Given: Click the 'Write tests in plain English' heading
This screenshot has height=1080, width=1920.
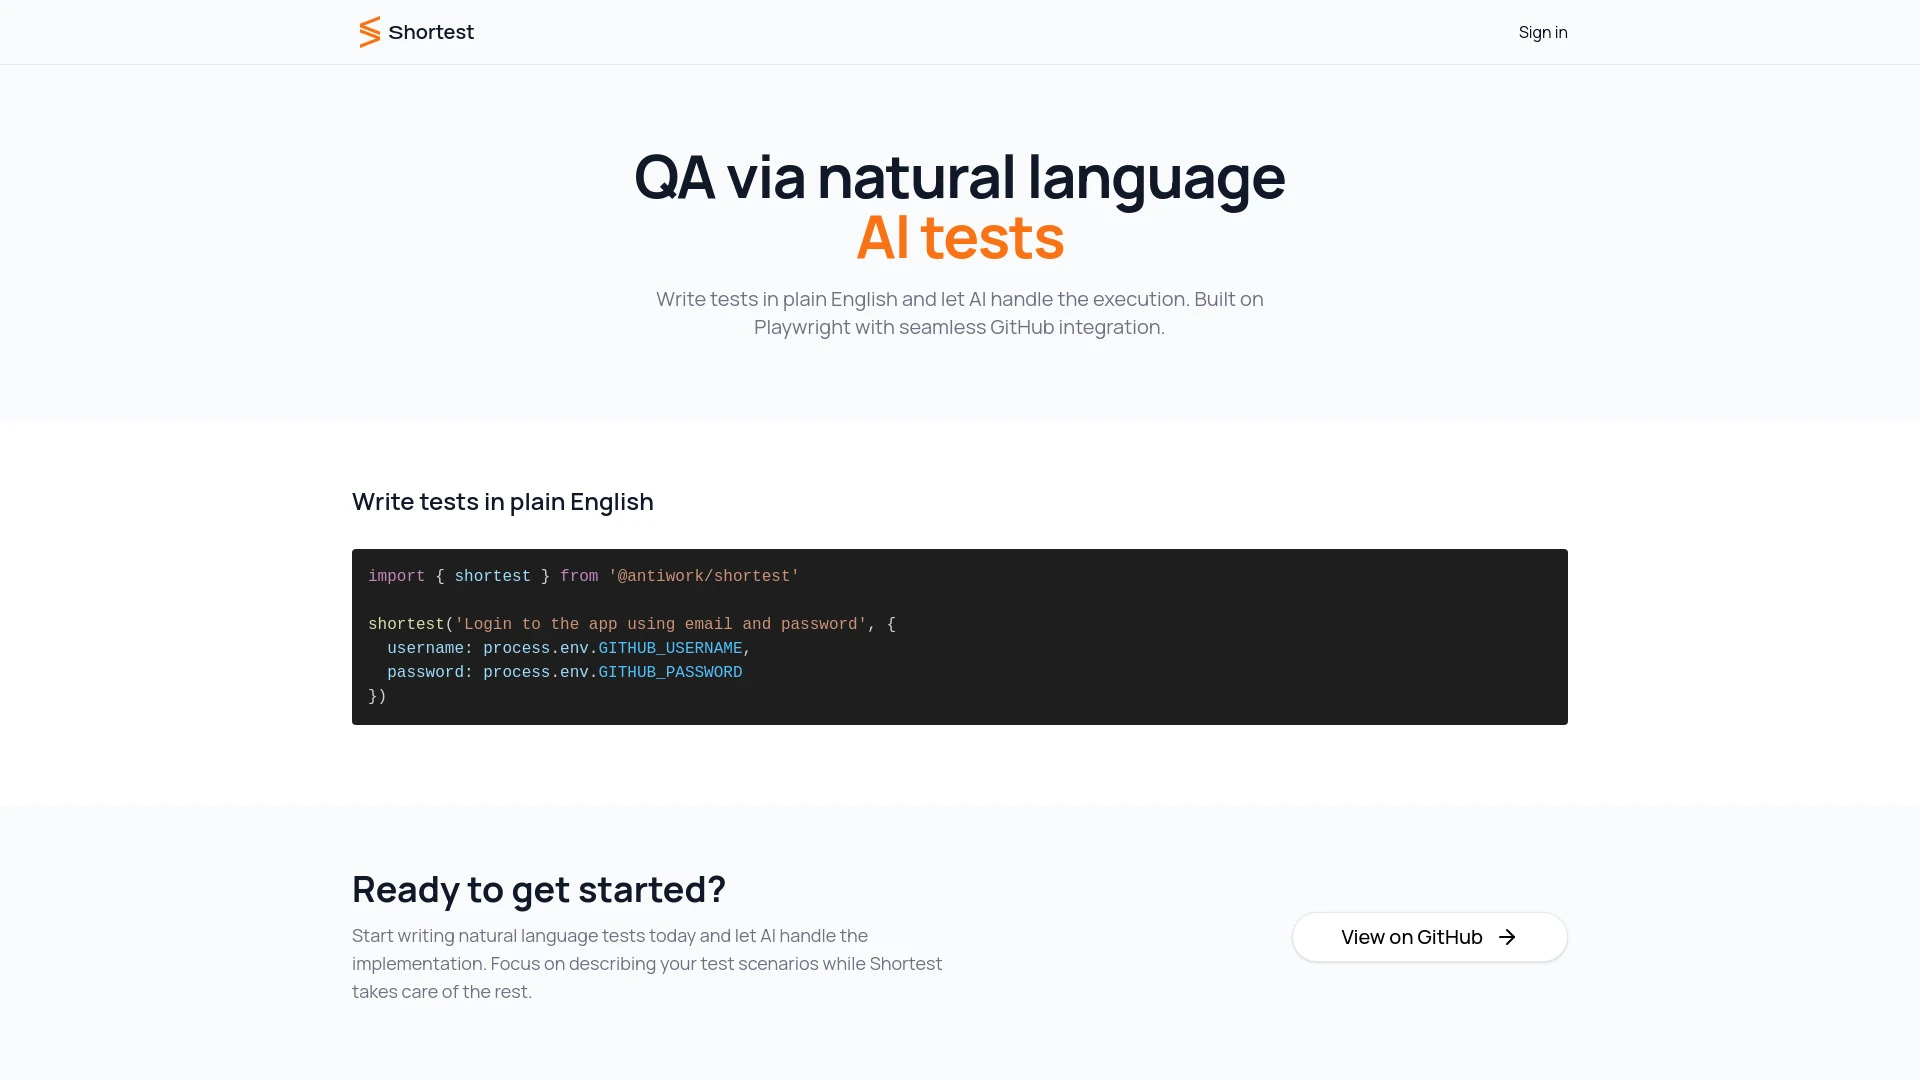Looking at the screenshot, I should [x=502, y=501].
